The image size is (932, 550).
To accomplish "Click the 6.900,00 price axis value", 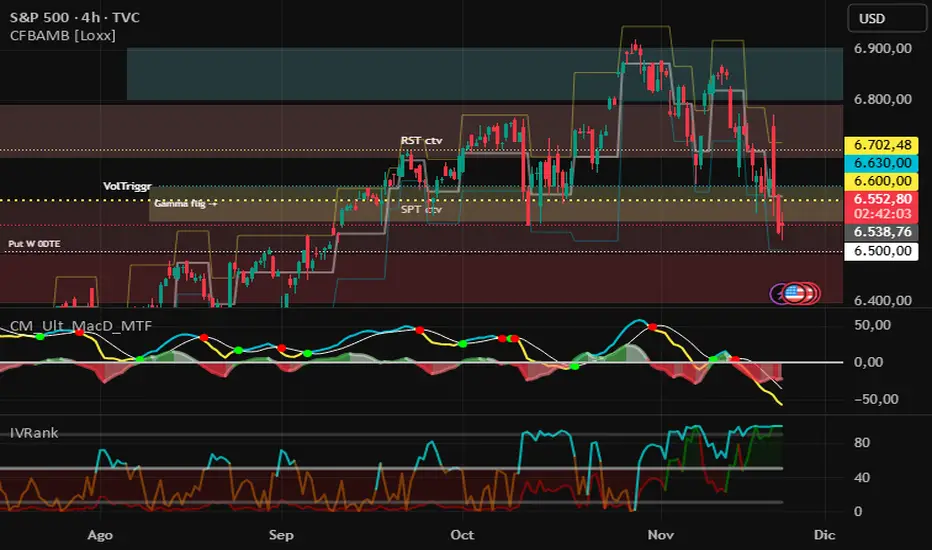I will click(x=883, y=49).
